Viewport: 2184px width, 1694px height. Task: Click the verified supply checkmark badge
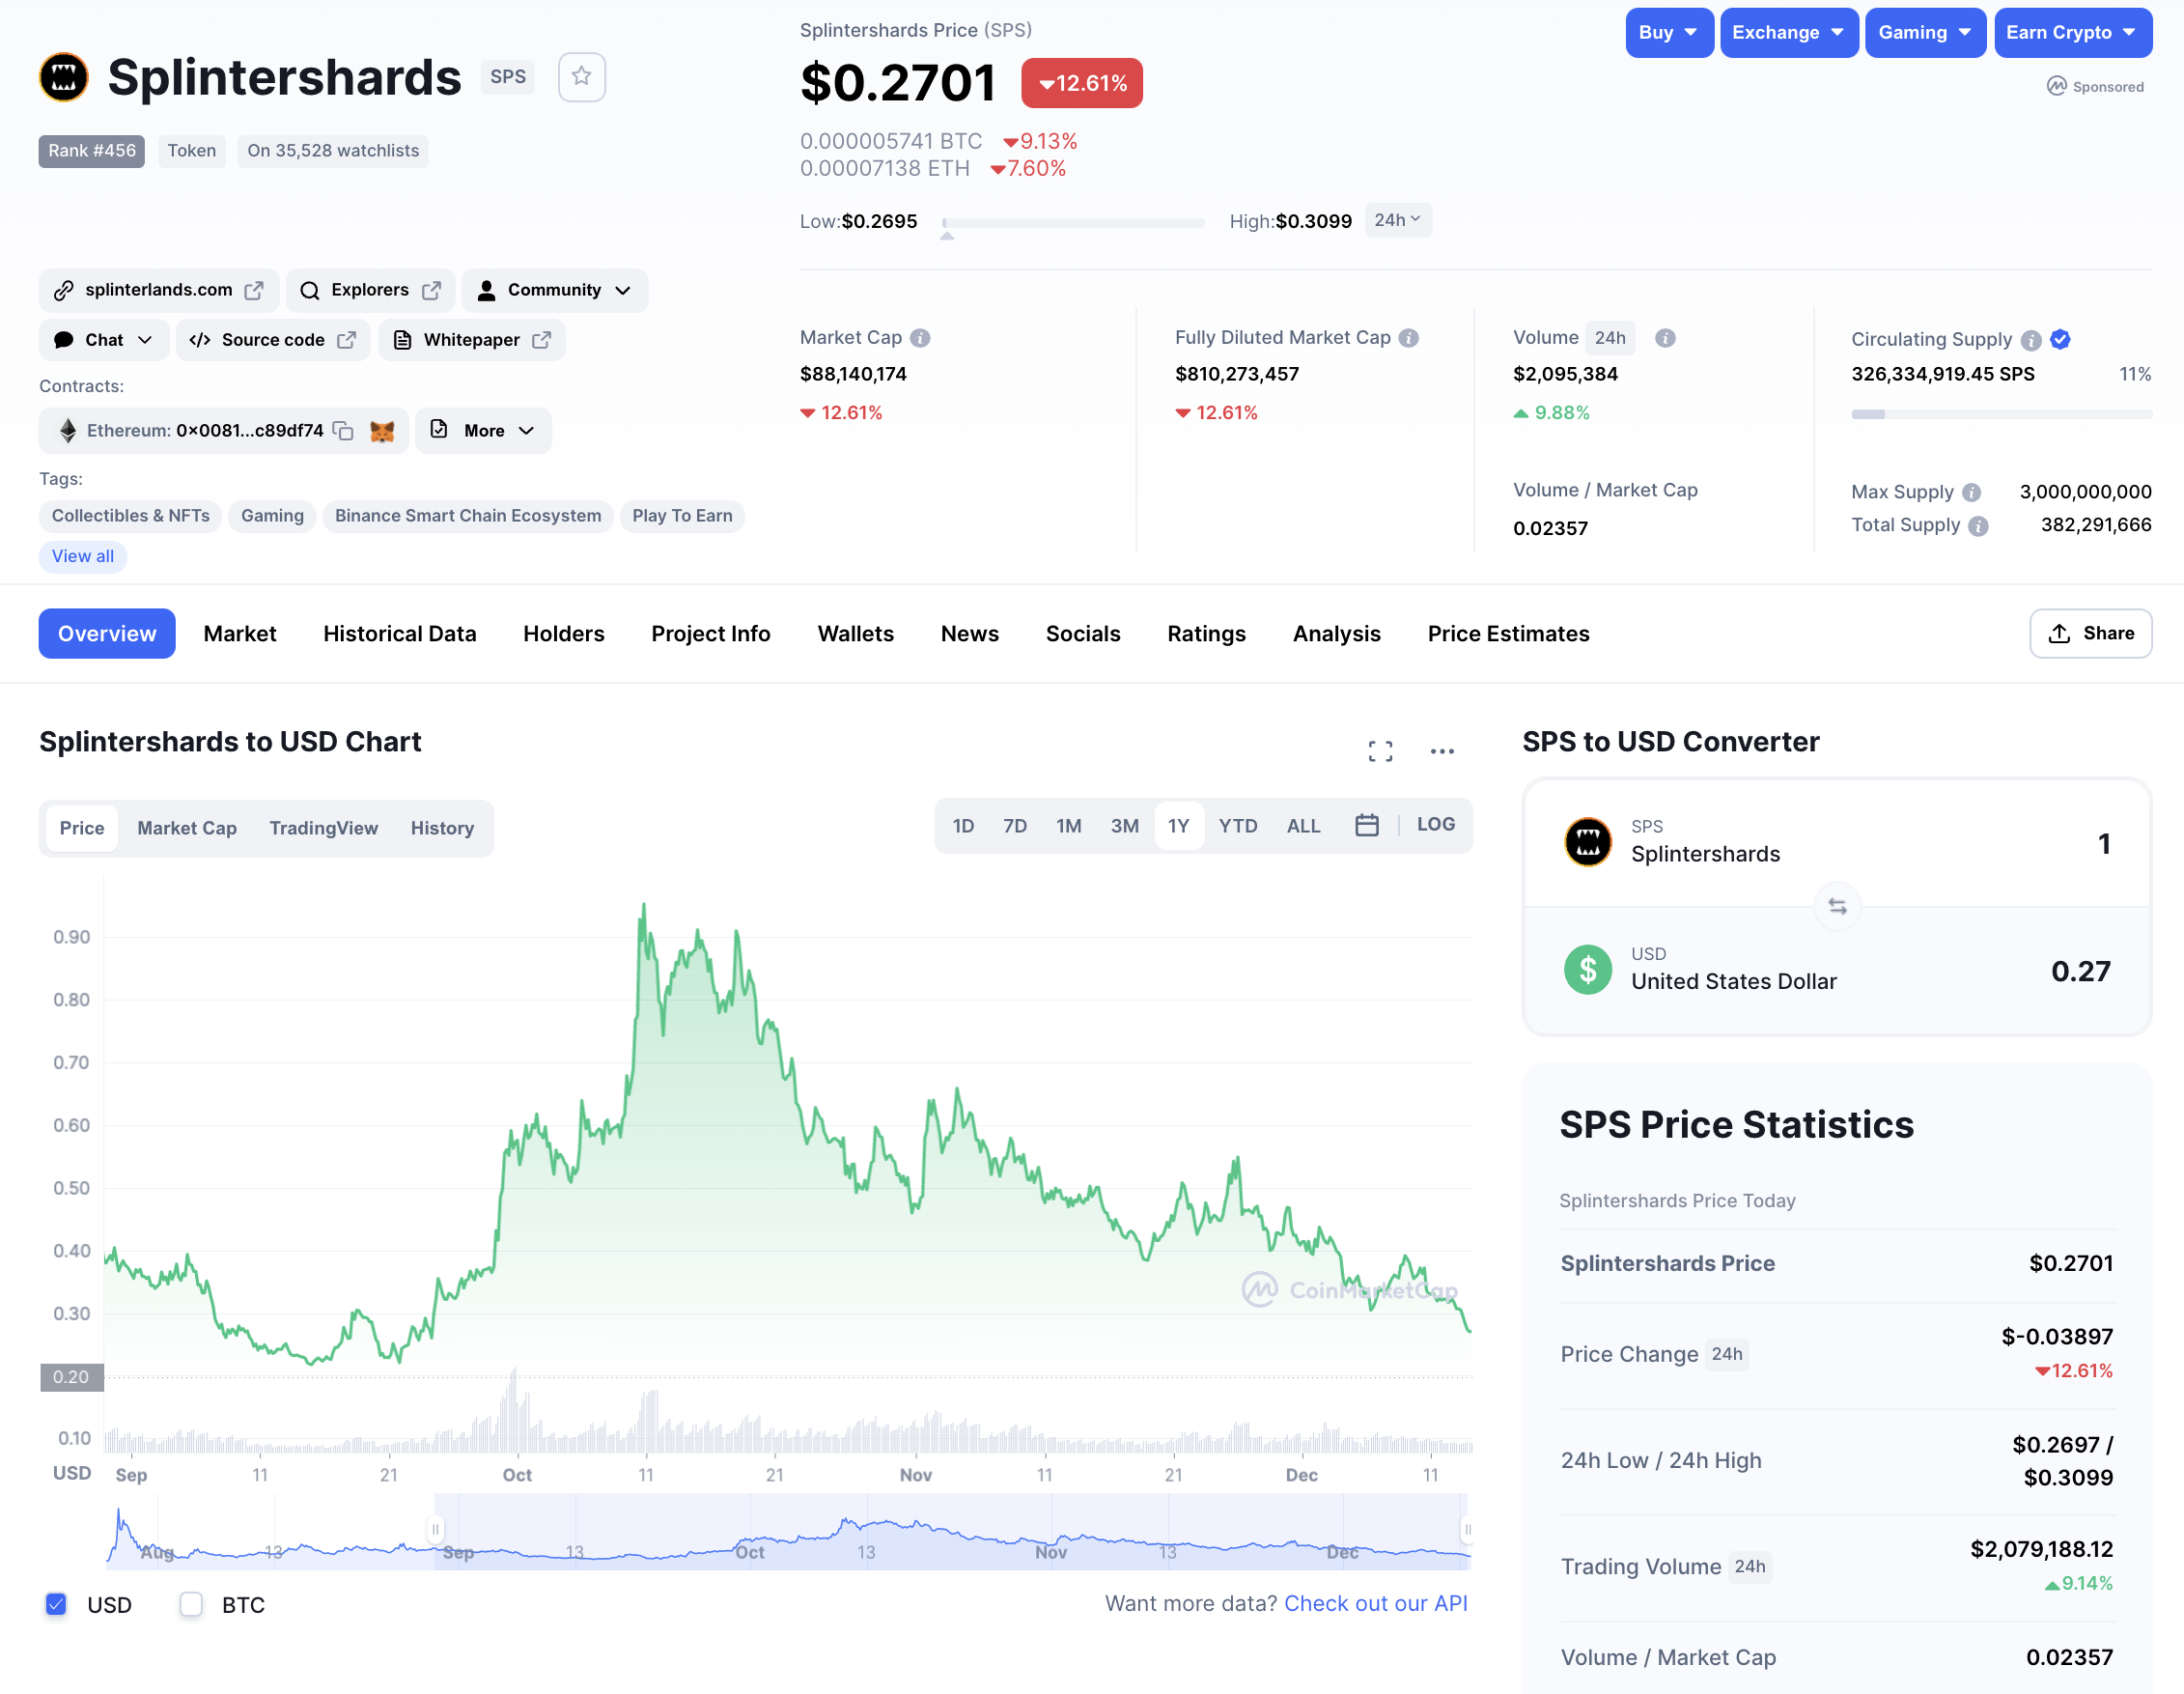pos(2060,340)
